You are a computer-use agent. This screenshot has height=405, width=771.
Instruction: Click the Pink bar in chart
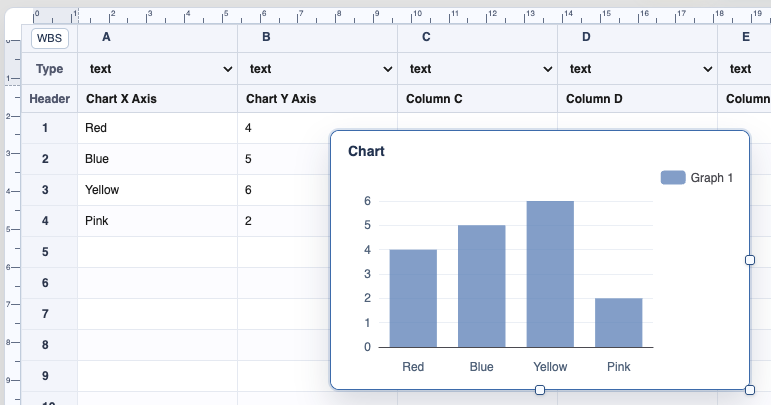pyautogui.click(x=619, y=322)
